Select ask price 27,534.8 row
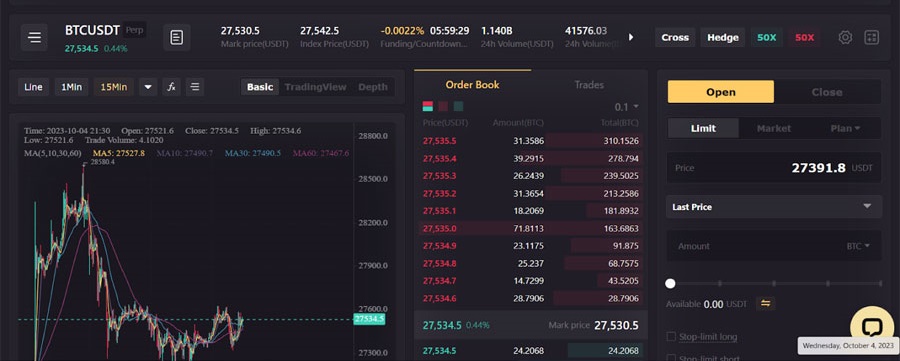The image size is (900, 361). (x=531, y=263)
